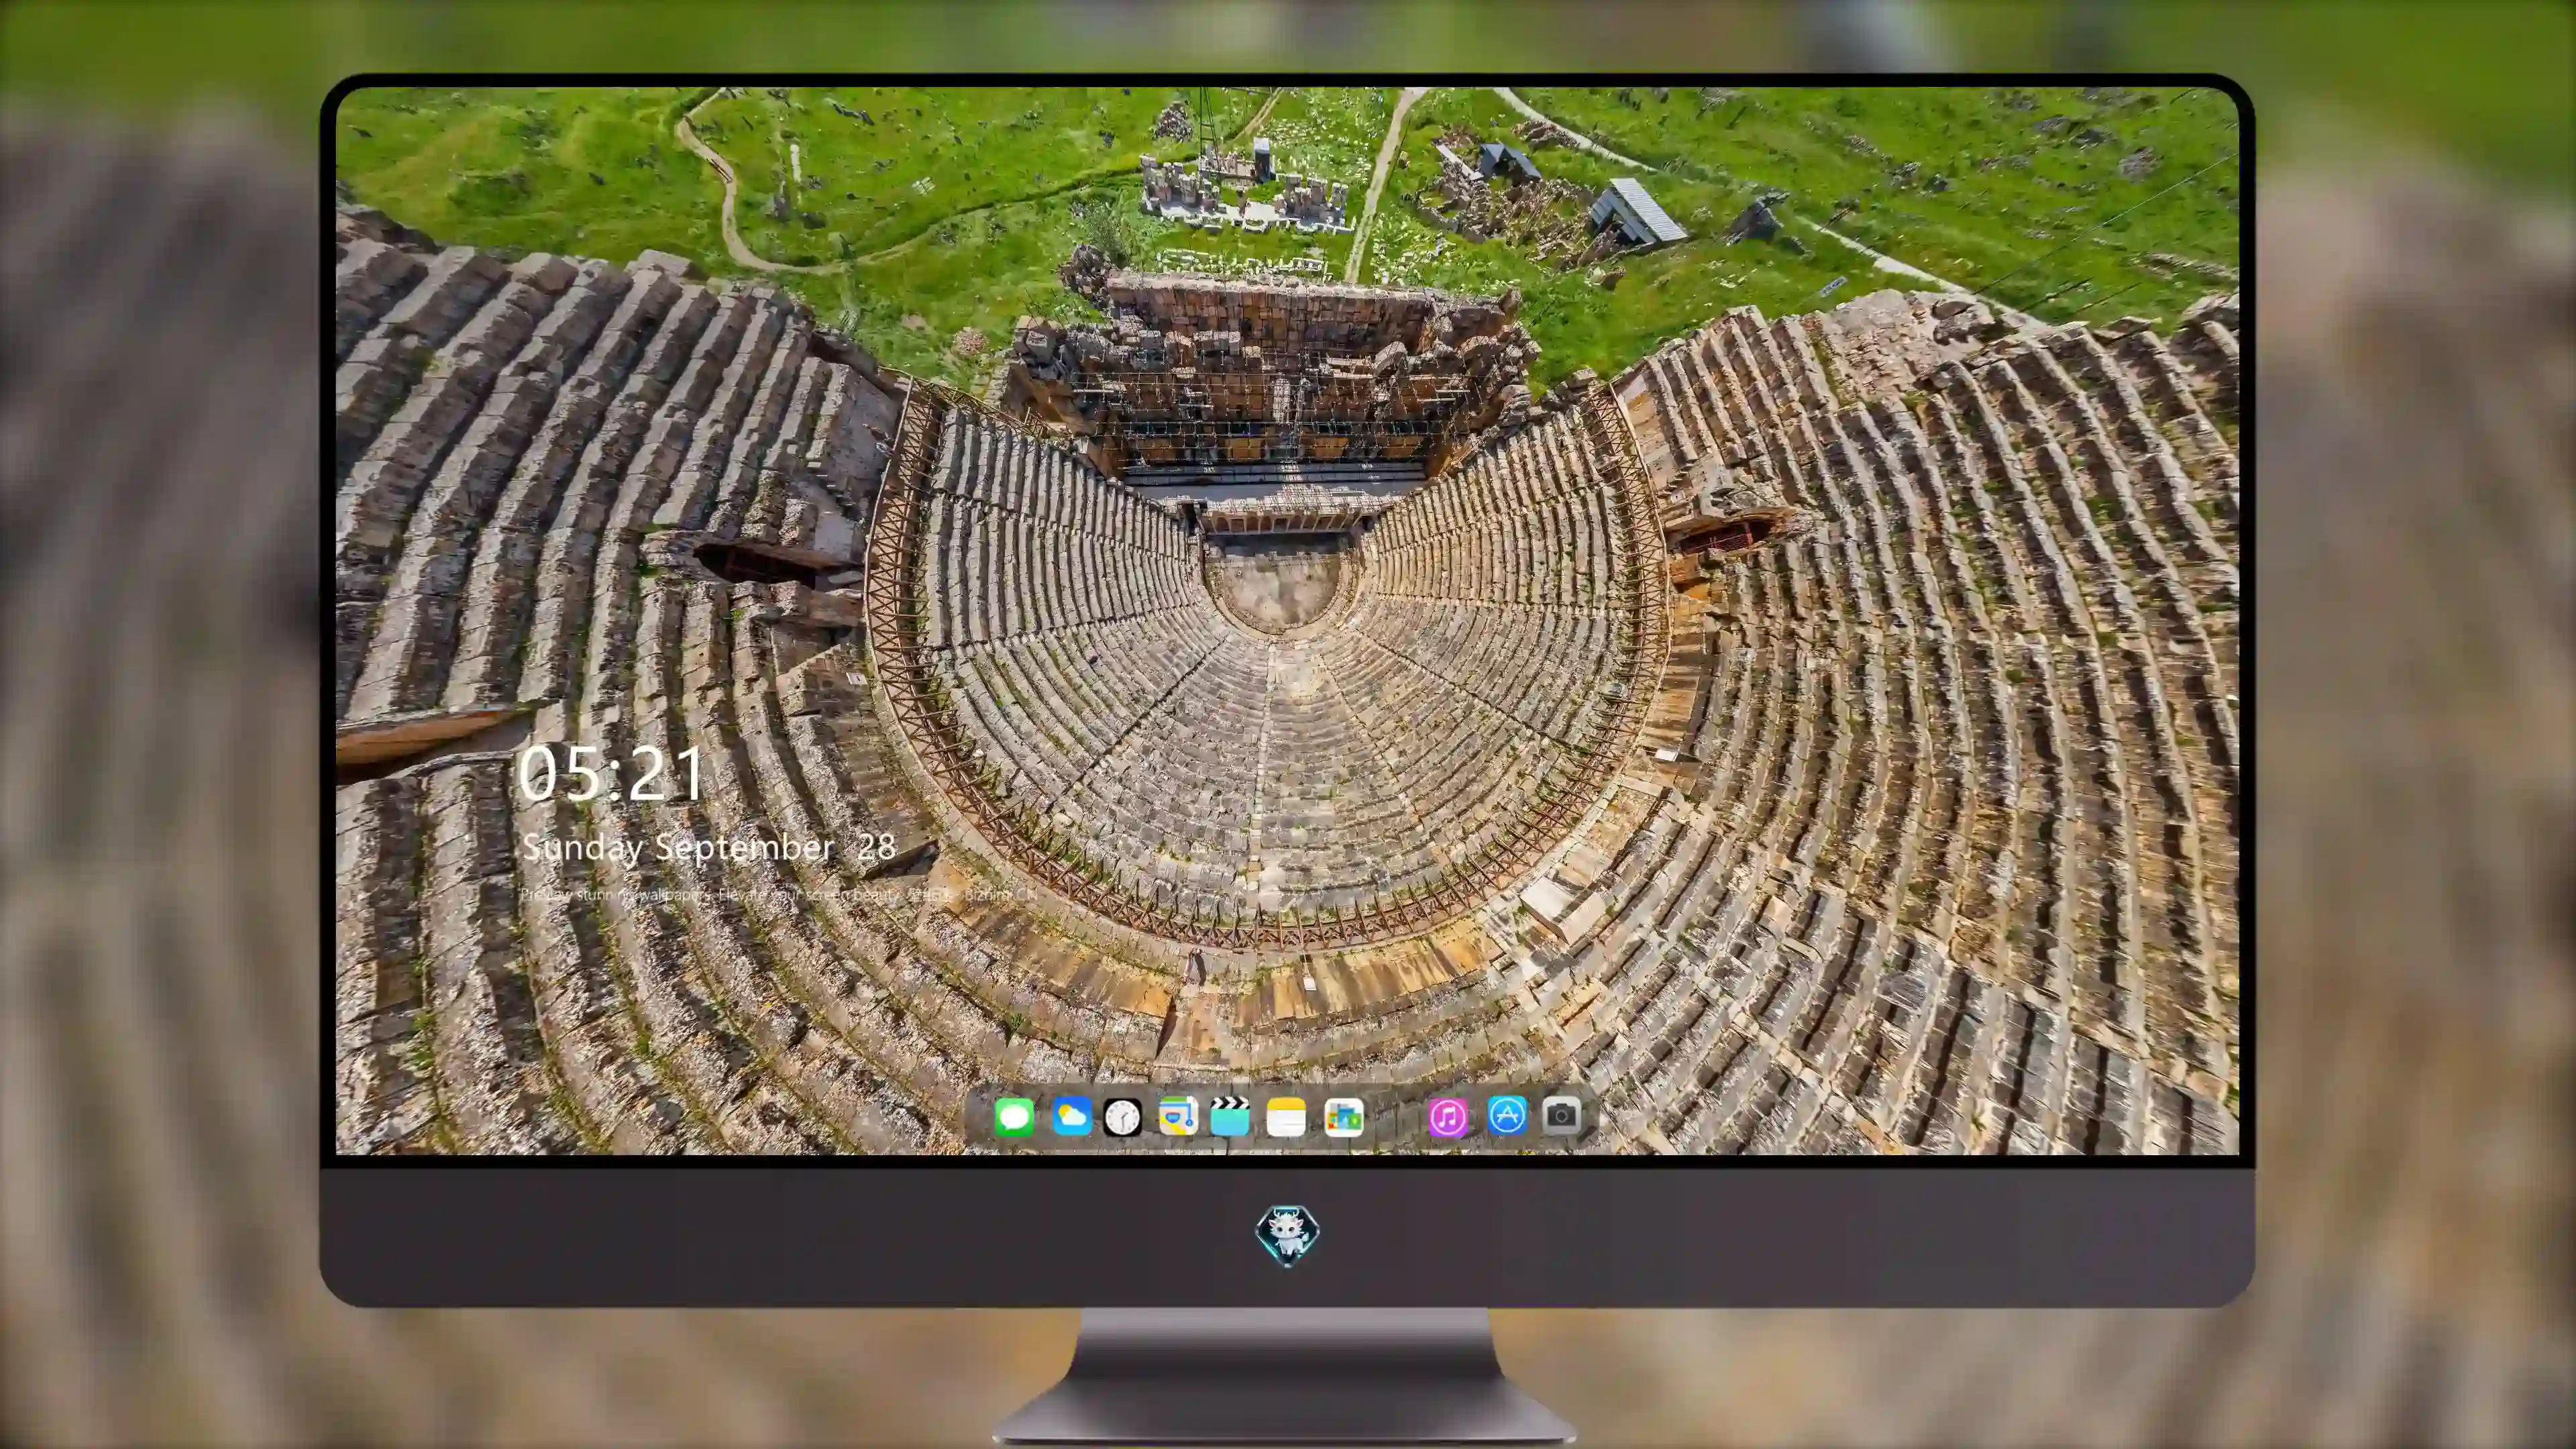This screenshot has width=2576, height=1449.
Task: Open the Camera app in the dock
Action: tap(1562, 1116)
